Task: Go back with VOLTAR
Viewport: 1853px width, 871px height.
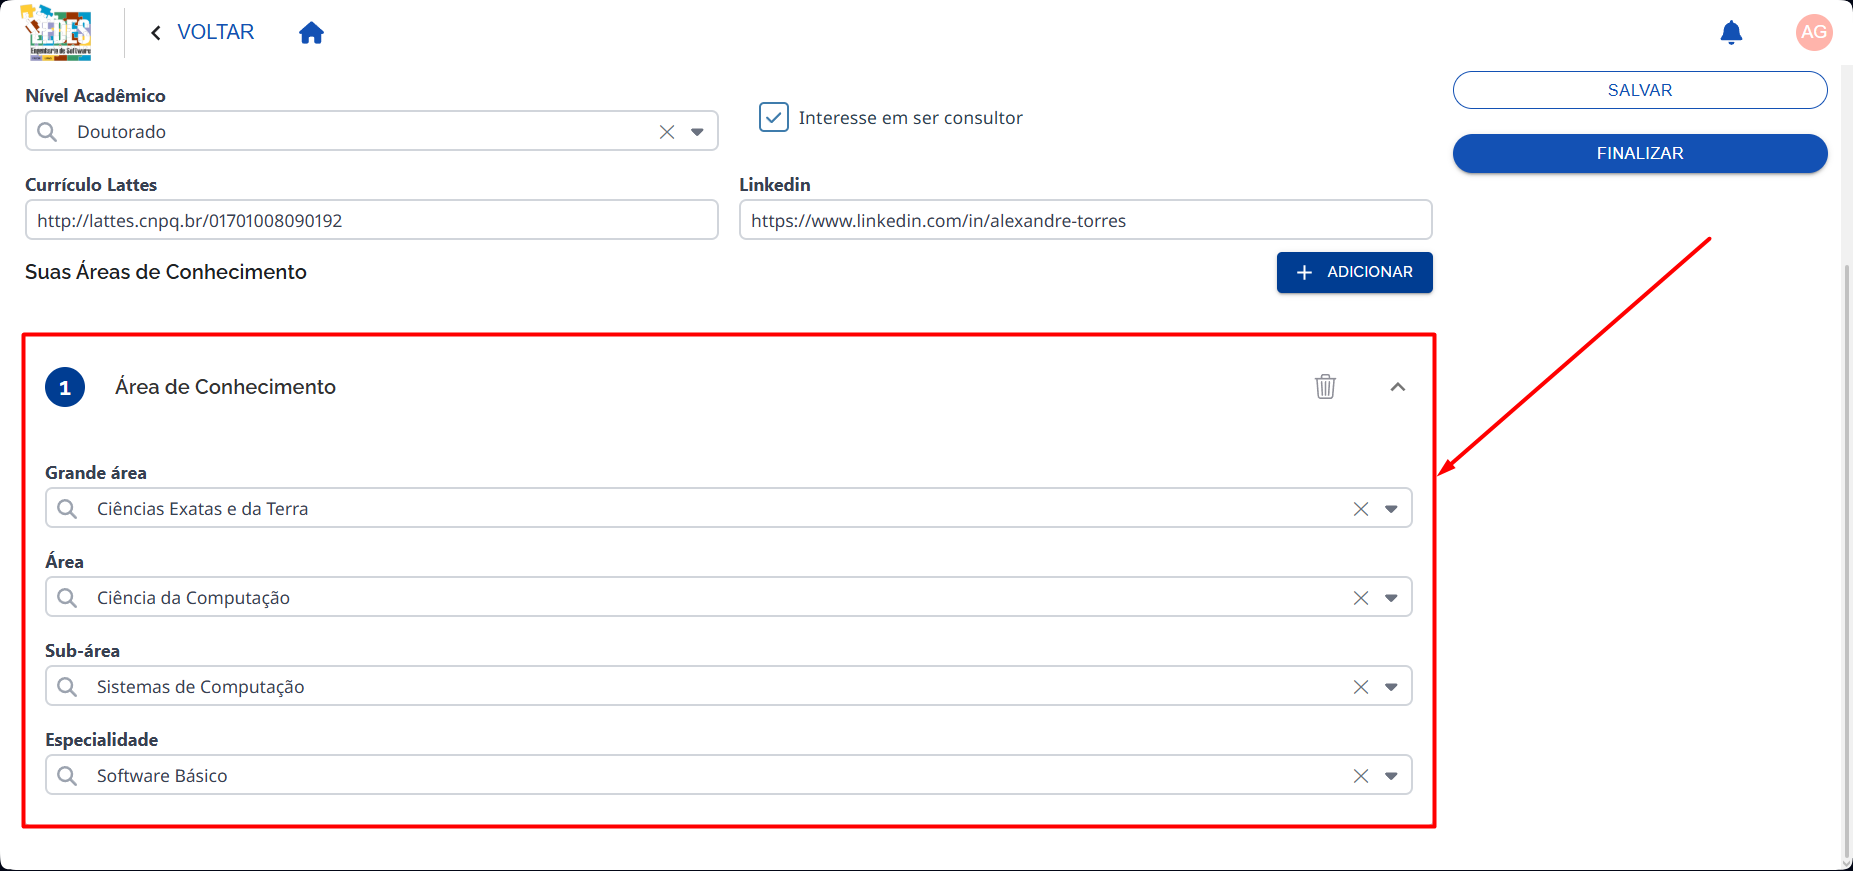Action: pyautogui.click(x=203, y=32)
